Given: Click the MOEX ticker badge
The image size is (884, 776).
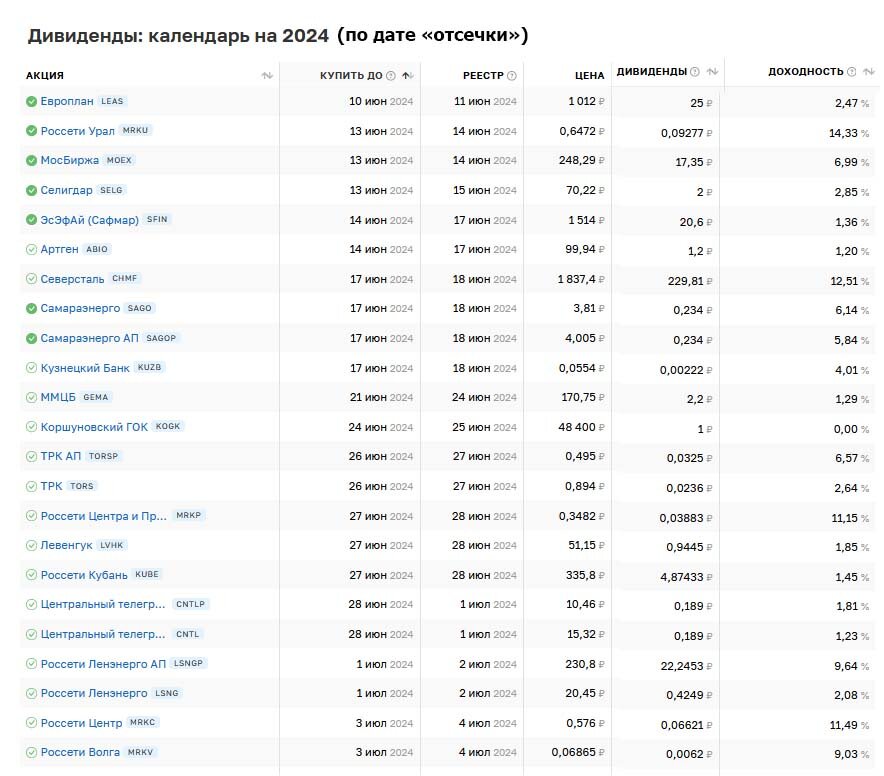Looking at the screenshot, I should point(119,160).
